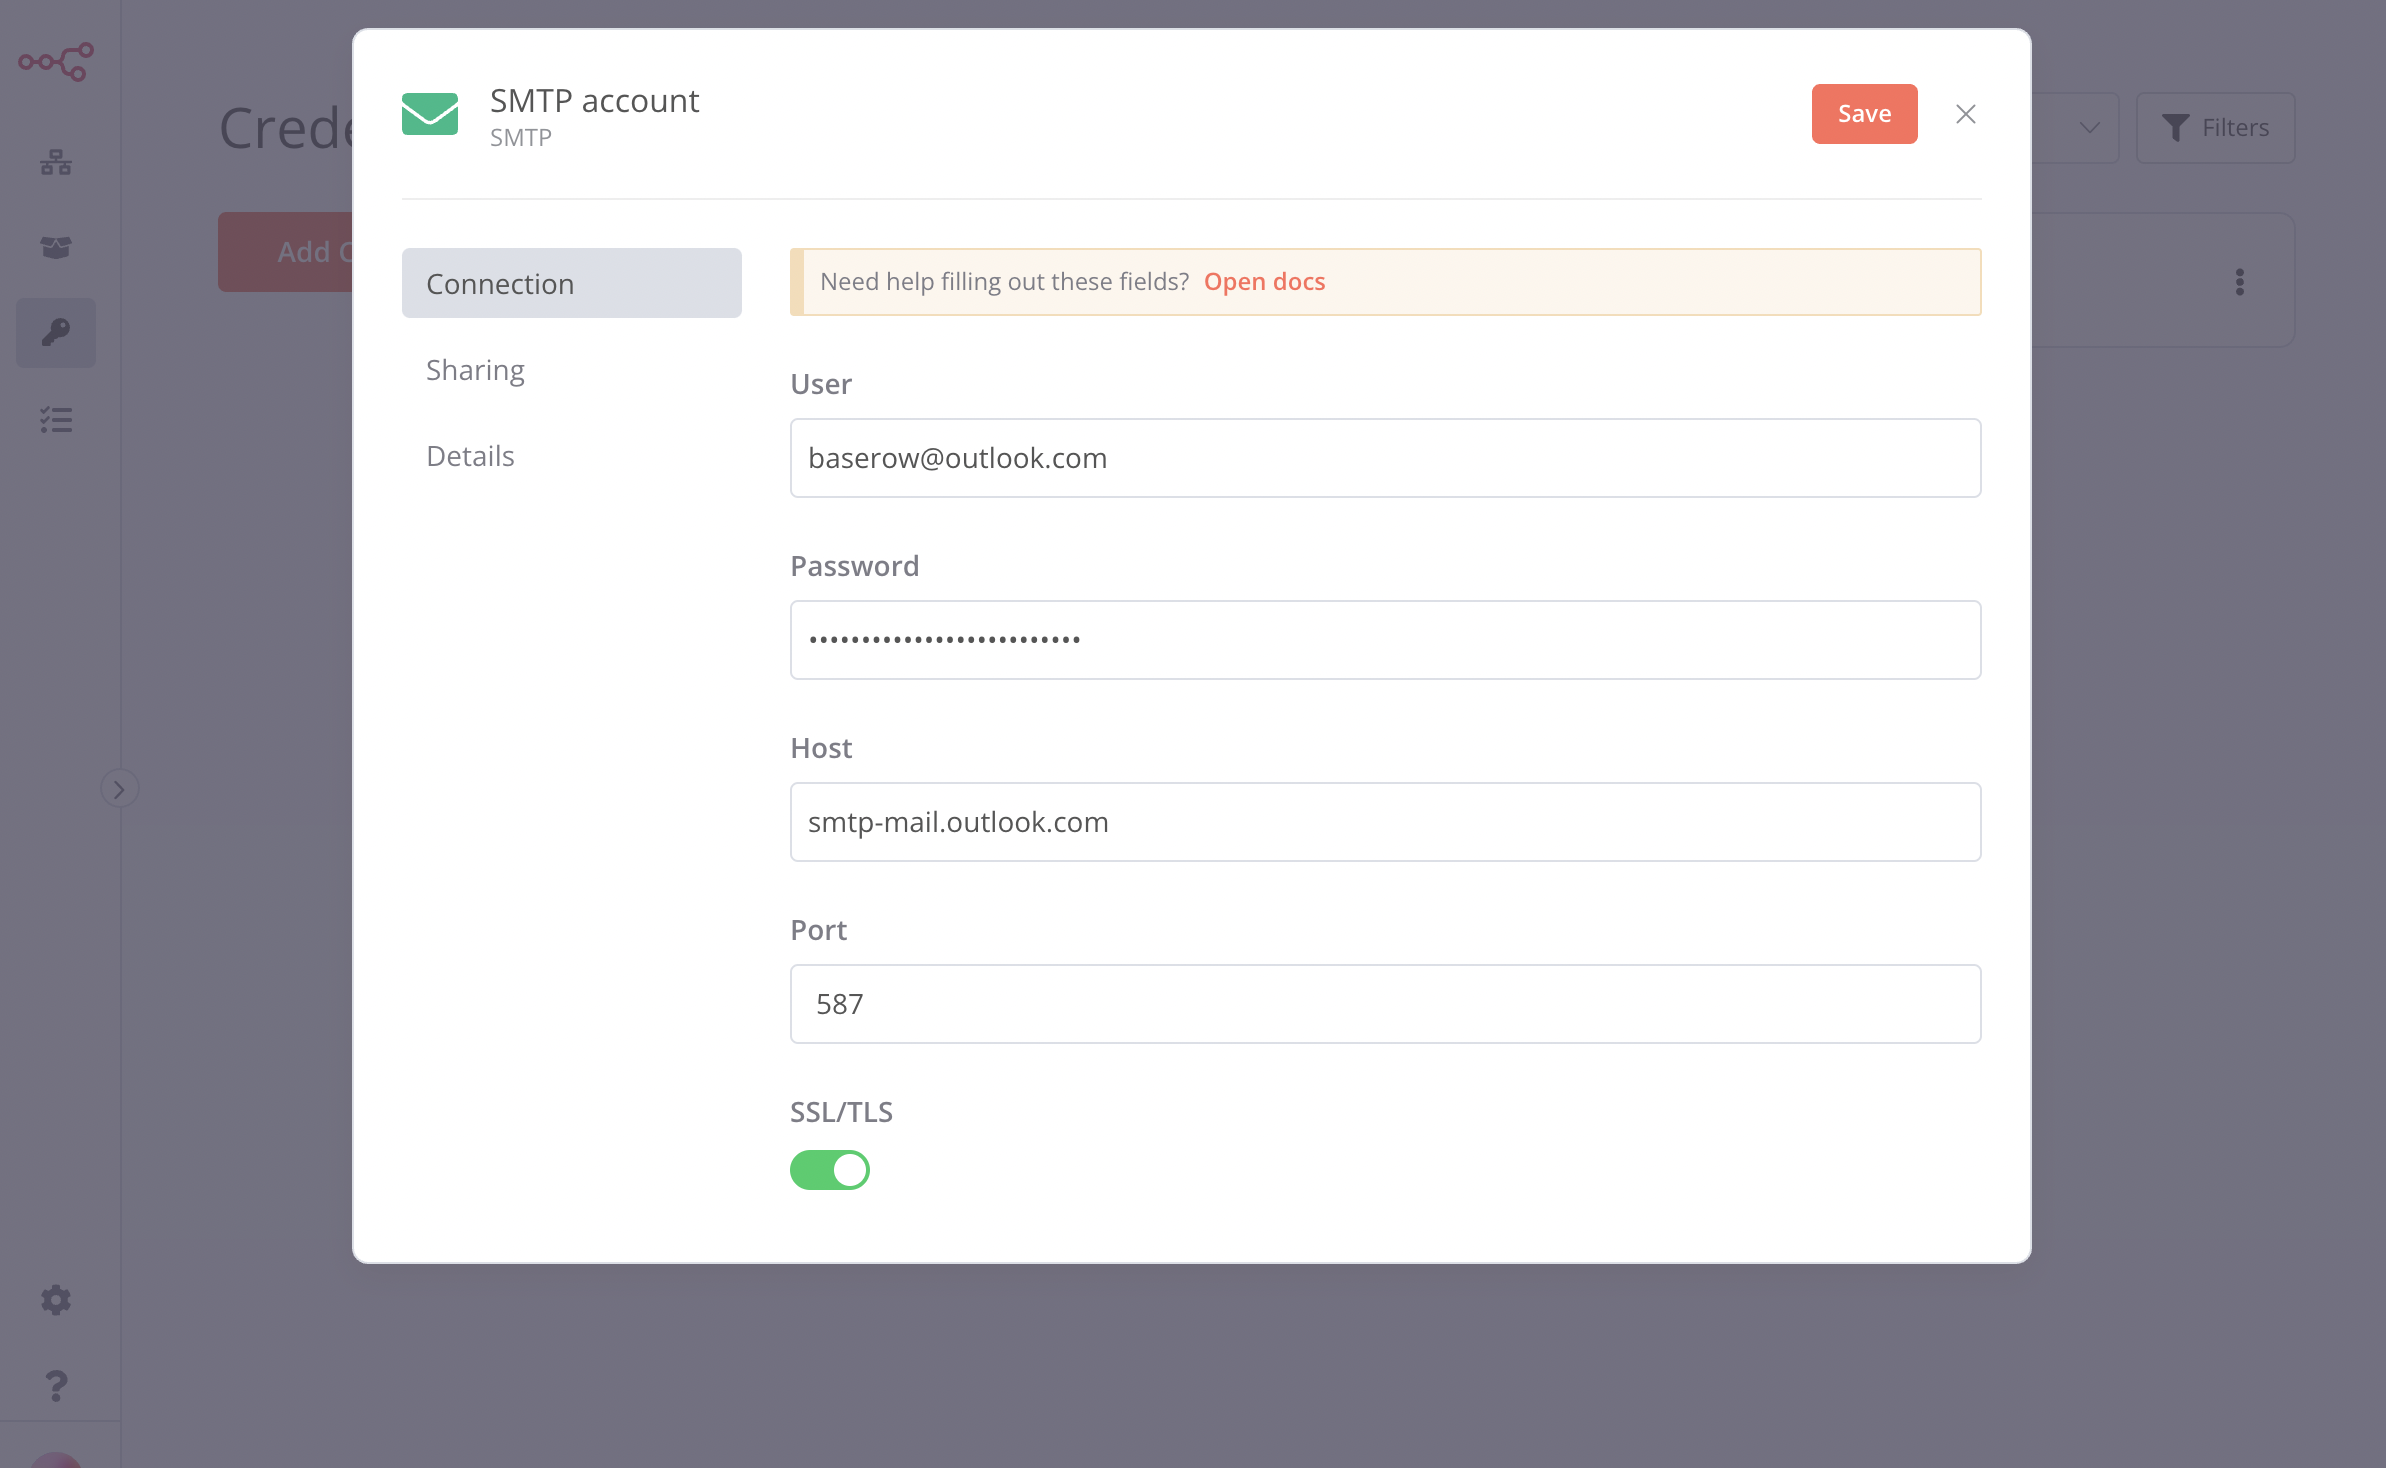
Task: Select the Connection tab
Action: tap(571, 283)
